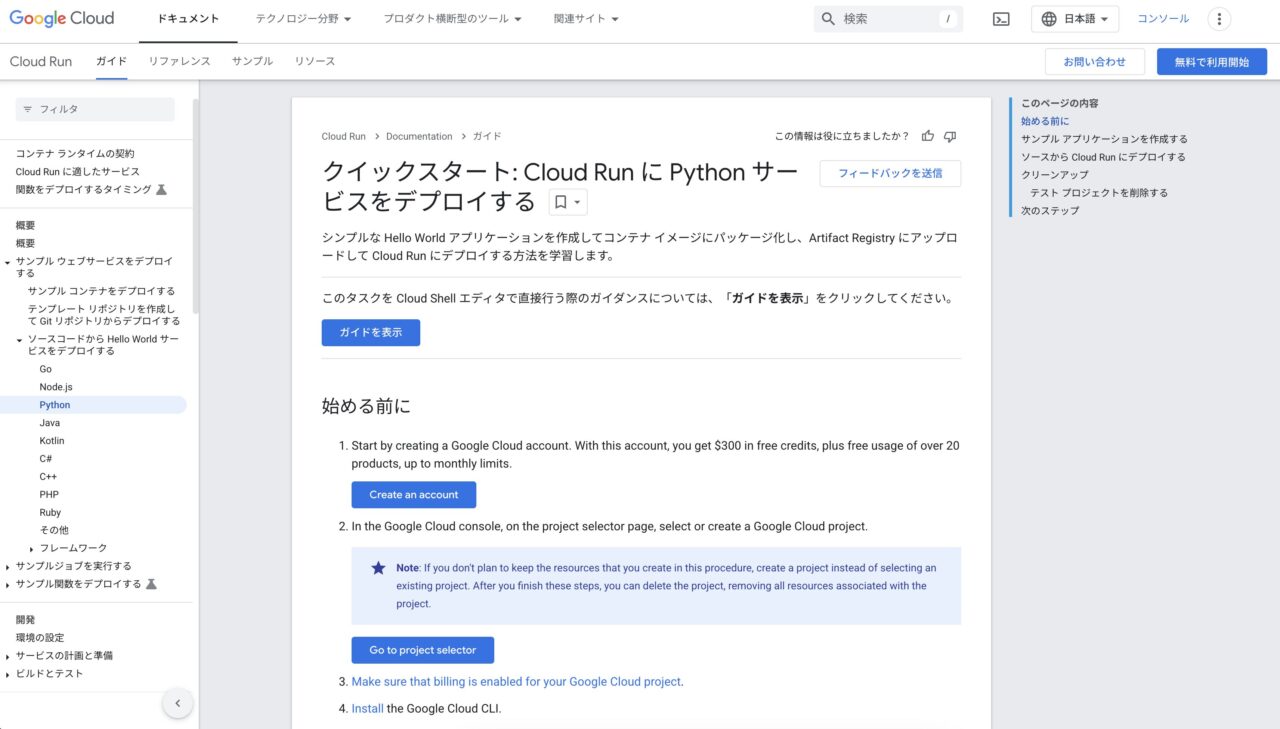Image resolution: width=1280 pixels, height=729 pixels.
Task: Click the bookmark icon beside the title
Action: click(x=561, y=202)
